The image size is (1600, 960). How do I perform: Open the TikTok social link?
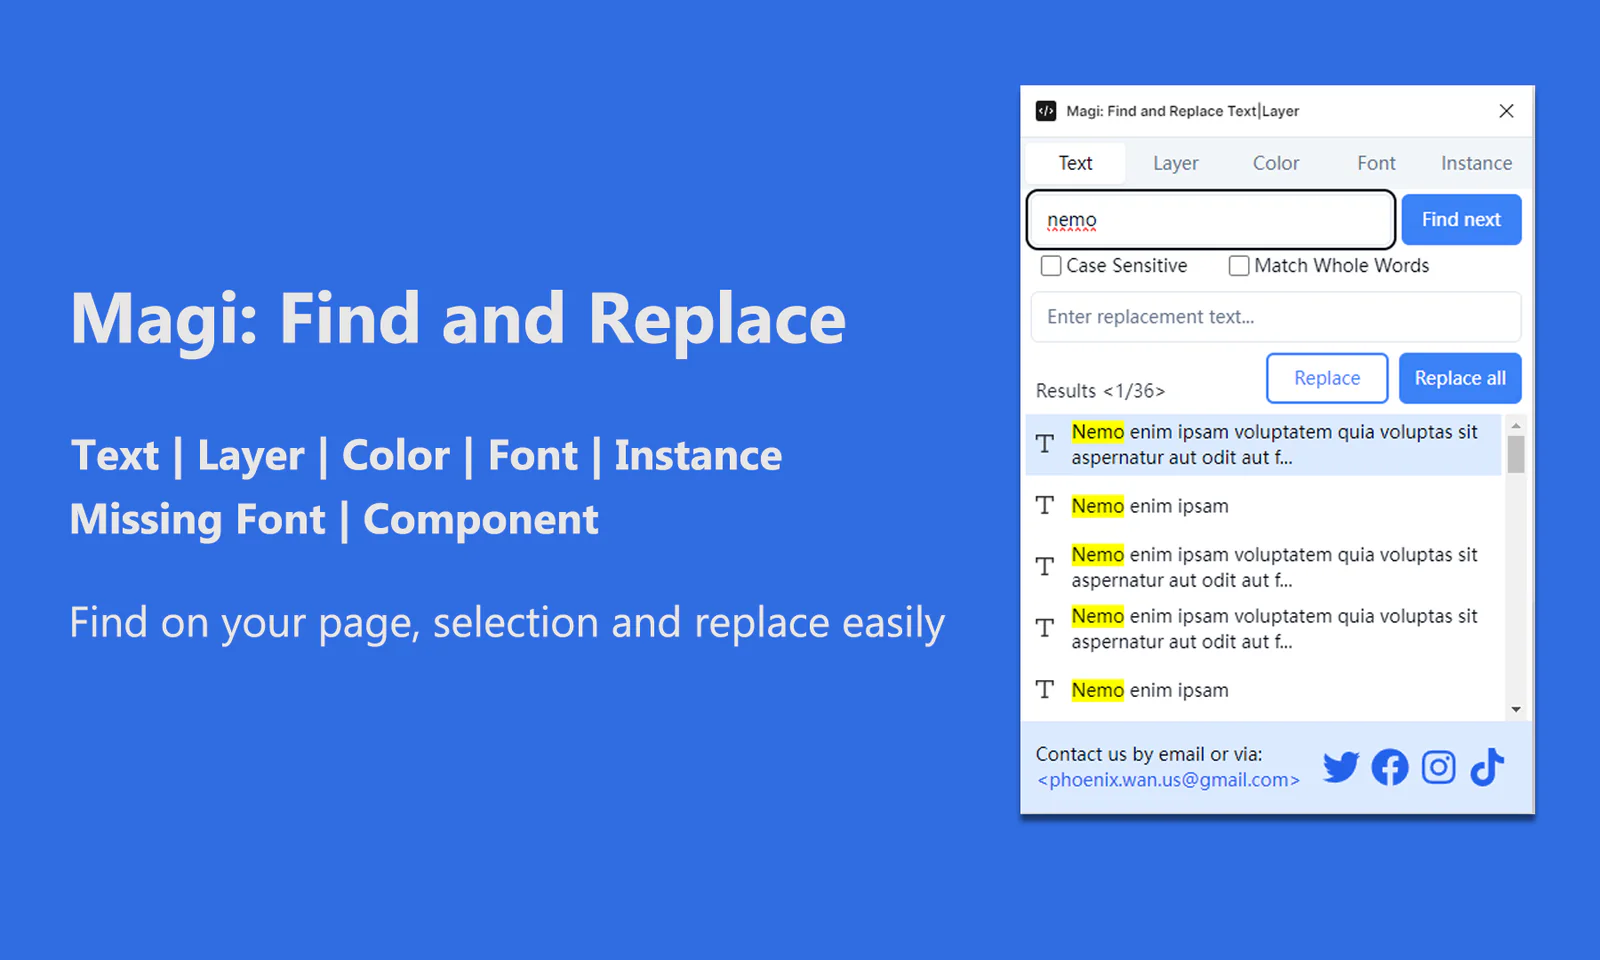tap(1487, 767)
